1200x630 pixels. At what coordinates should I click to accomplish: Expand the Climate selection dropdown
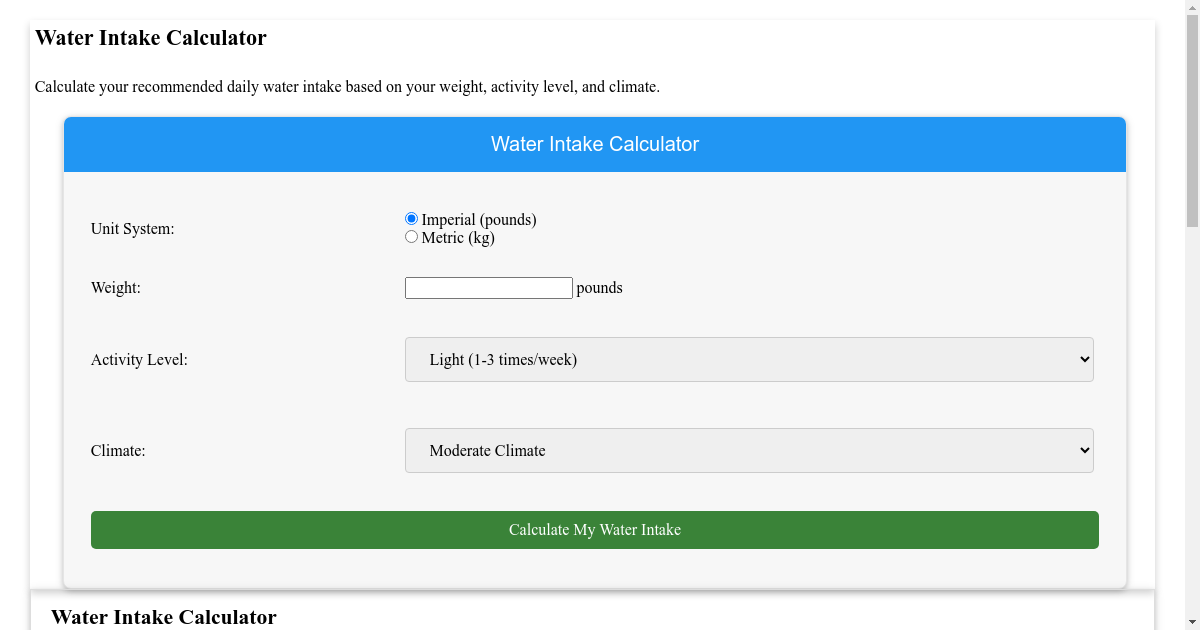click(x=748, y=450)
